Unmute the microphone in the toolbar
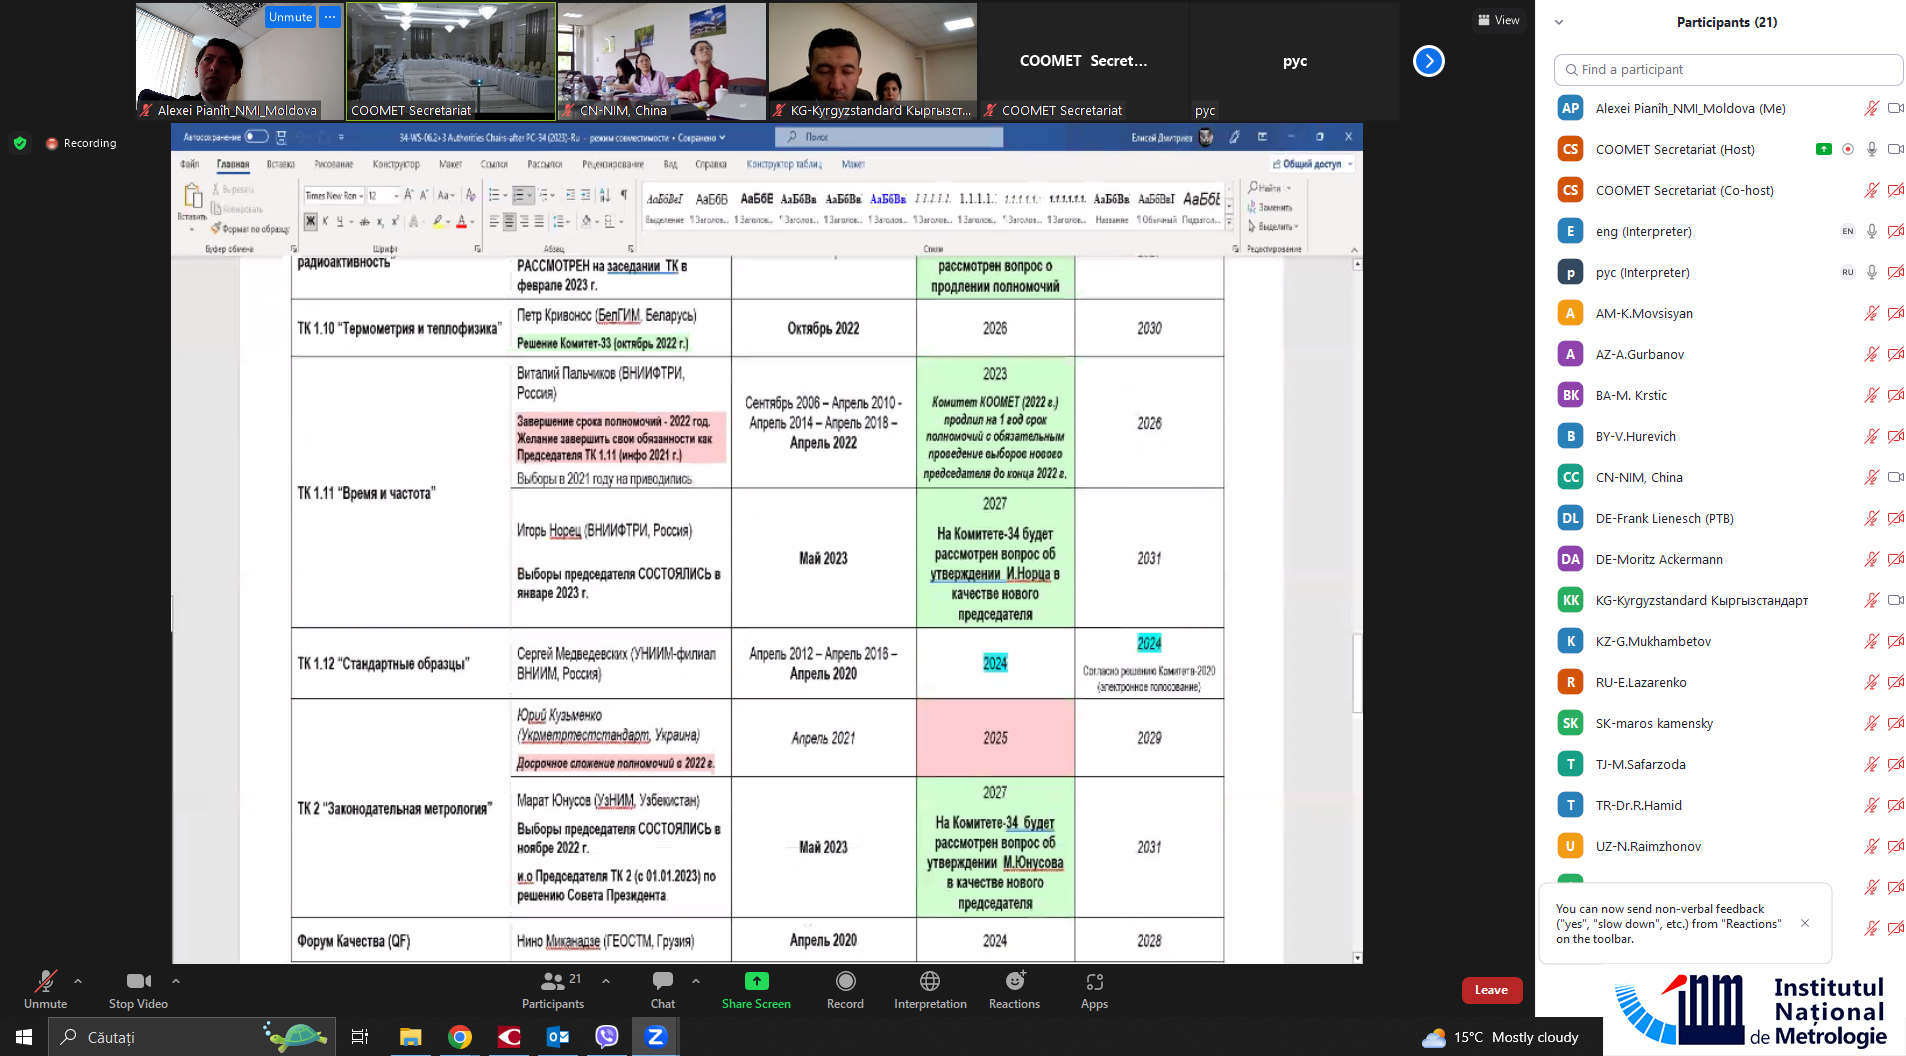The height and width of the screenshot is (1056, 1906). point(45,981)
